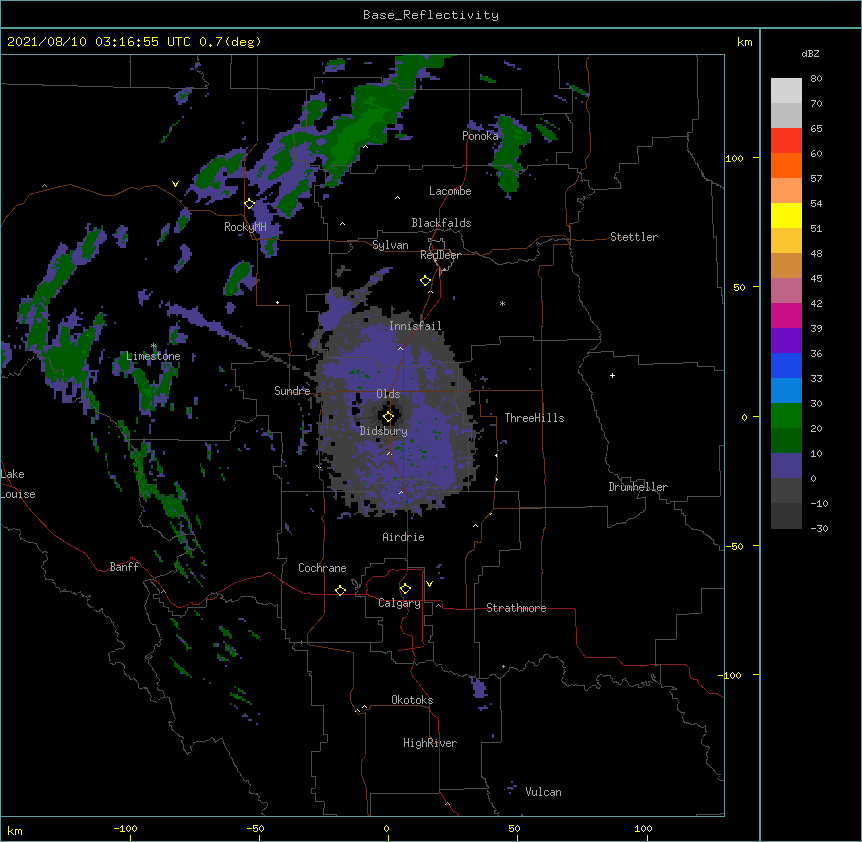The image size is (862, 842).
Task: Click the Innisfail label
Action: 415,326
